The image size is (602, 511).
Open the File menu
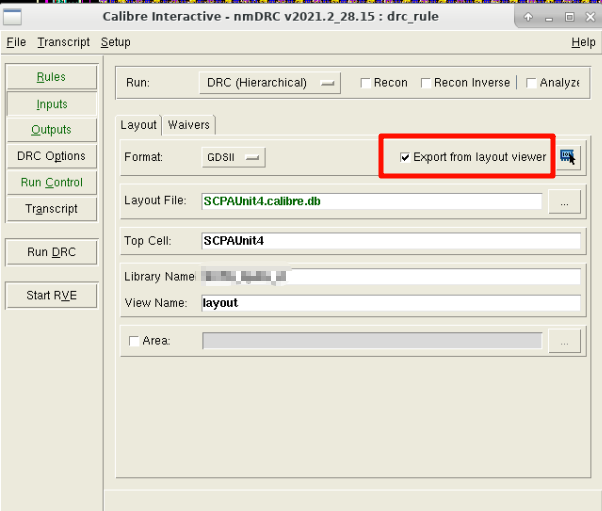click(x=16, y=42)
